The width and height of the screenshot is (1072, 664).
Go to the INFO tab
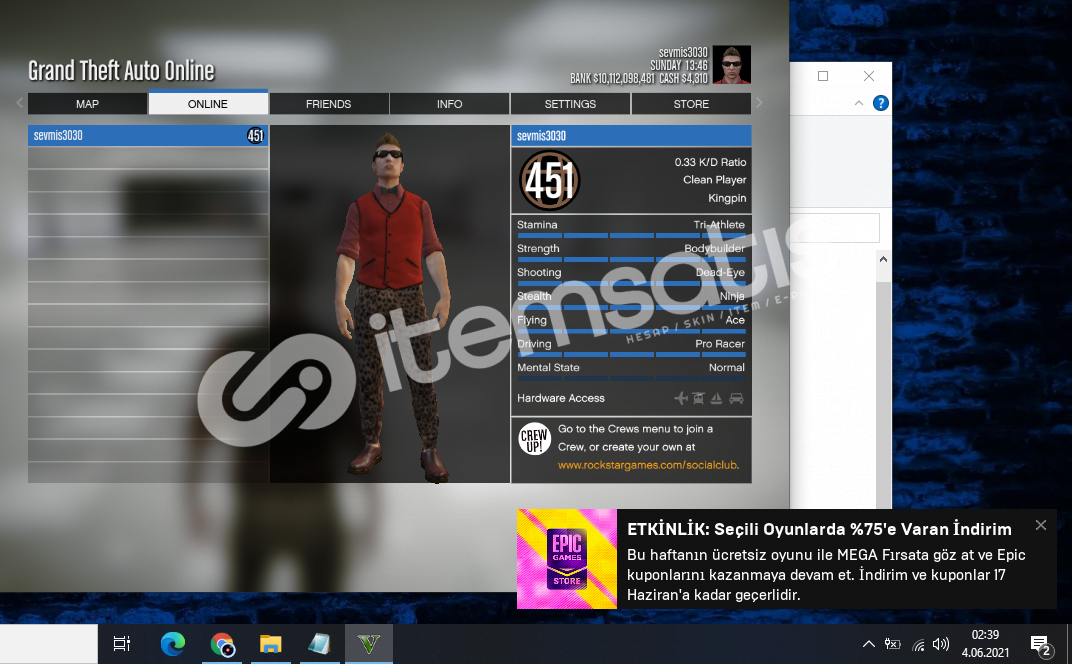(449, 104)
